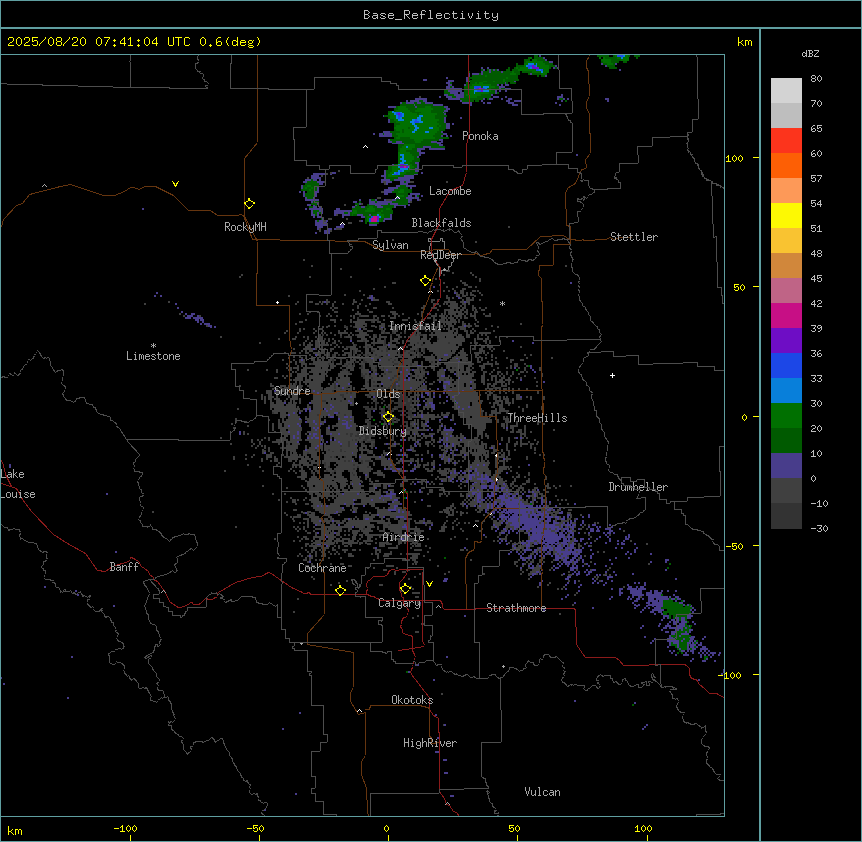Click the Didsbury town label
This screenshot has height=842, width=862.
383,431
